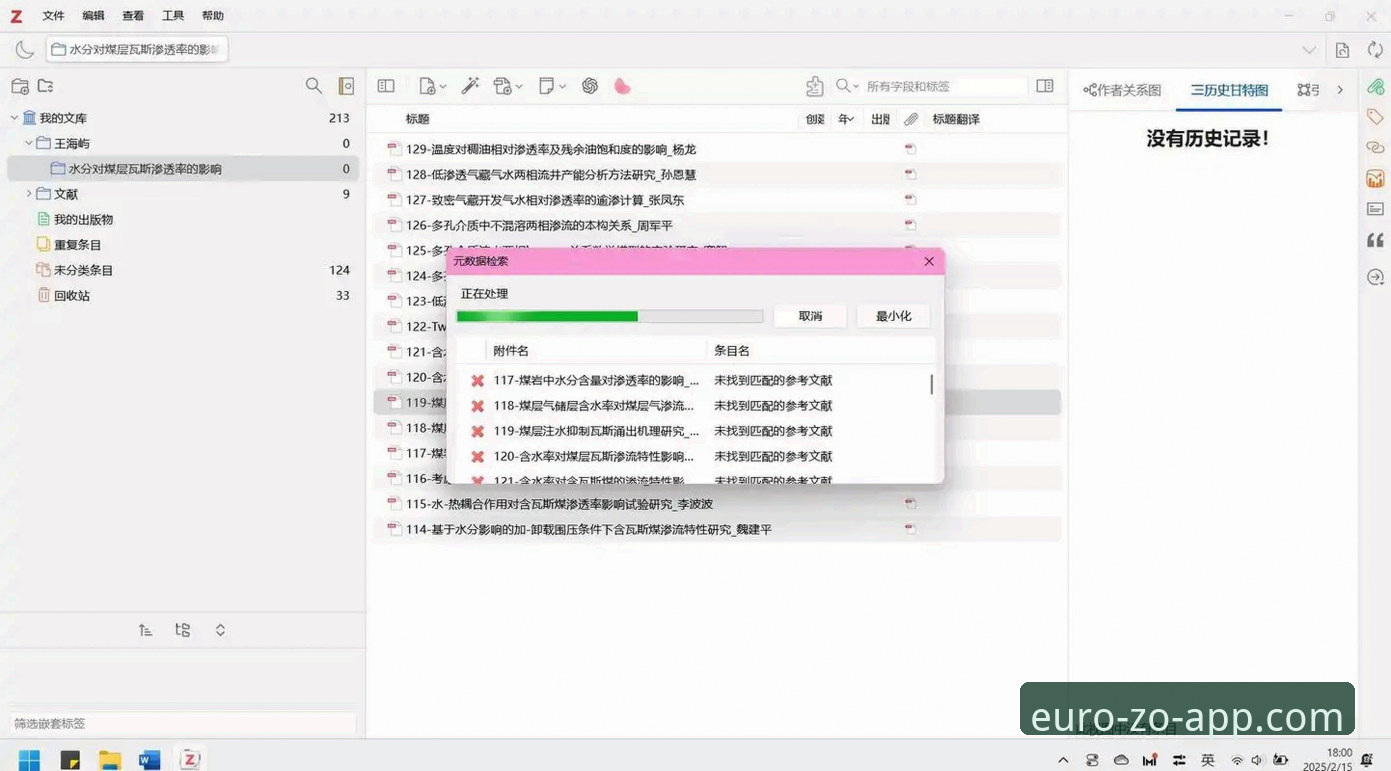Collapse the 我的文库 library tree
The image size is (1391, 771).
14,118
